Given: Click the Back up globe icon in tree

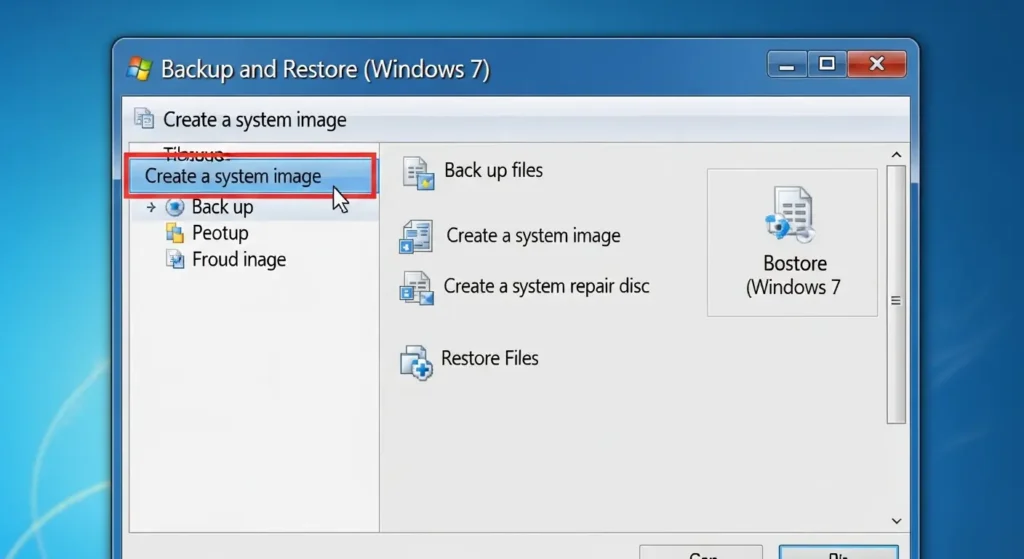Looking at the screenshot, I should pos(174,207).
